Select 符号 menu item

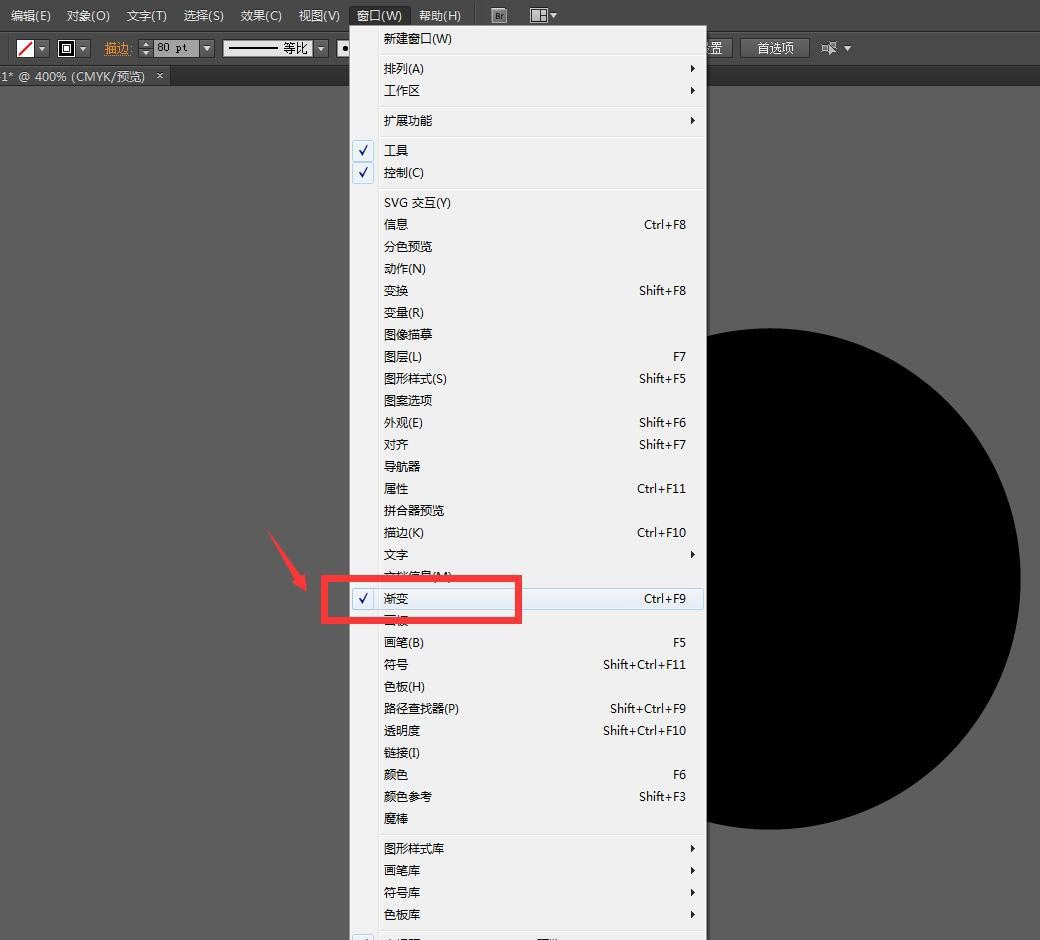(527, 664)
